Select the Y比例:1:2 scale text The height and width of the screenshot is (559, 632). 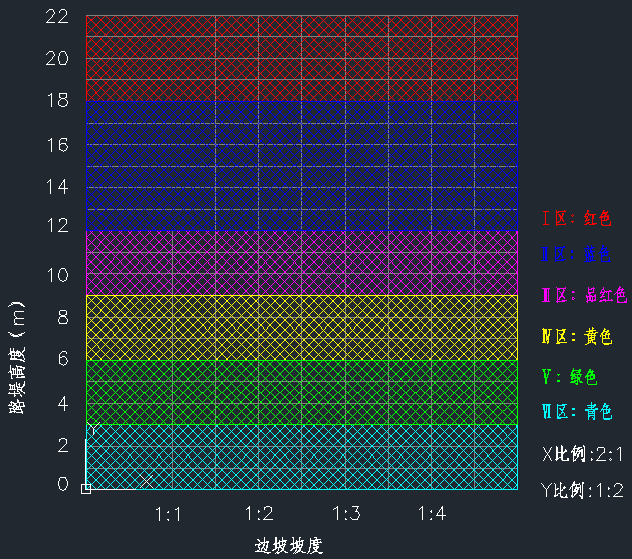582,490
